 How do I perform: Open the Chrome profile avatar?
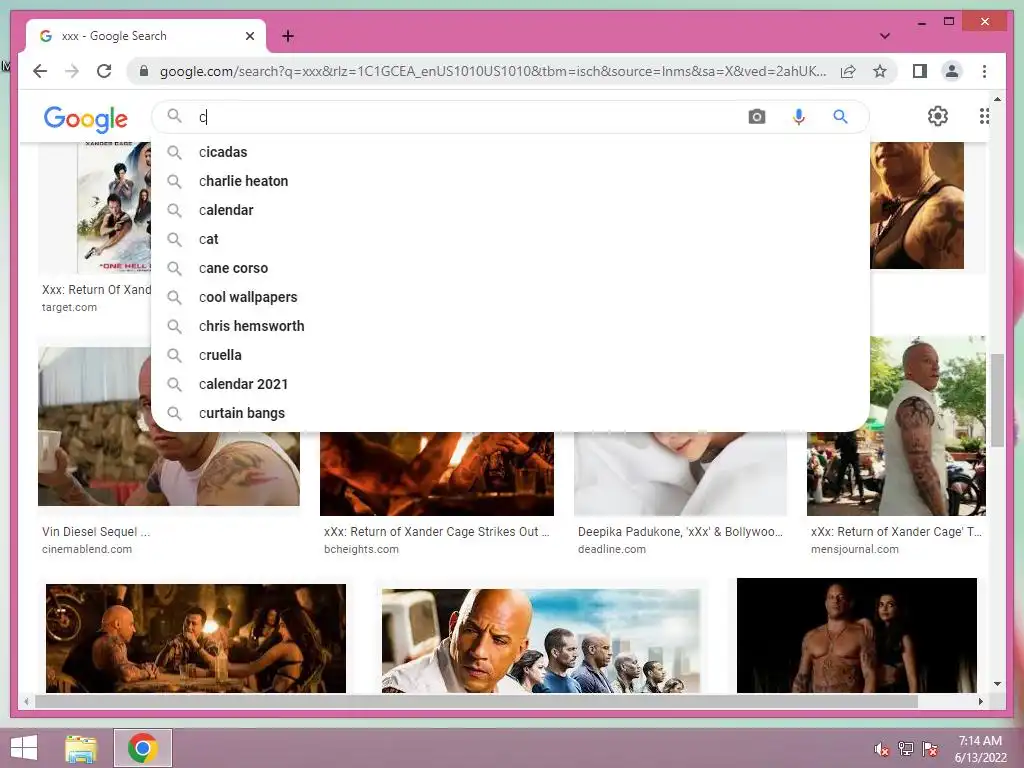[x=952, y=71]
